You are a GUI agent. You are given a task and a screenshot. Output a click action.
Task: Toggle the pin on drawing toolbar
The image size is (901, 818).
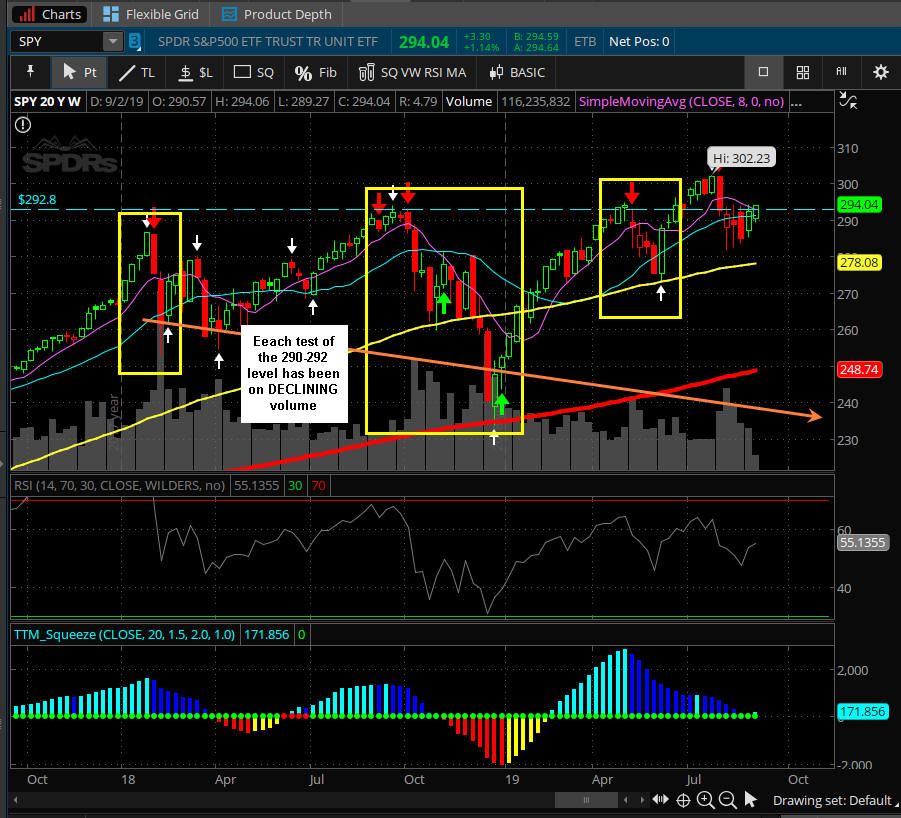tap(30, 72)
